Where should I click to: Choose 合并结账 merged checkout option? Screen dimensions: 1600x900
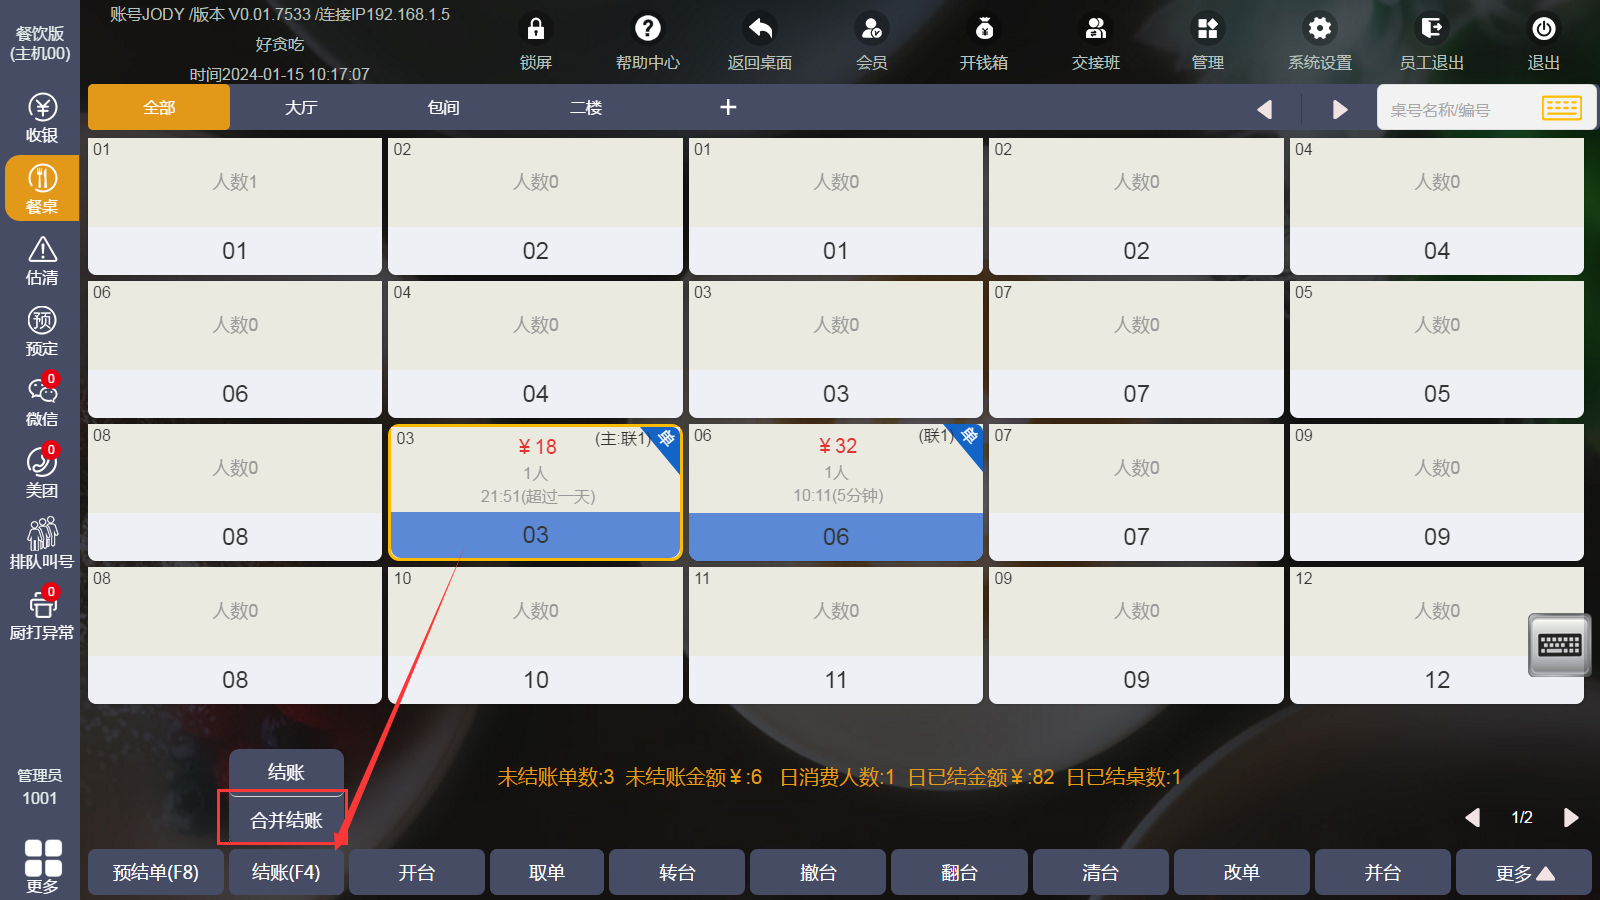[x=286, y=820]
